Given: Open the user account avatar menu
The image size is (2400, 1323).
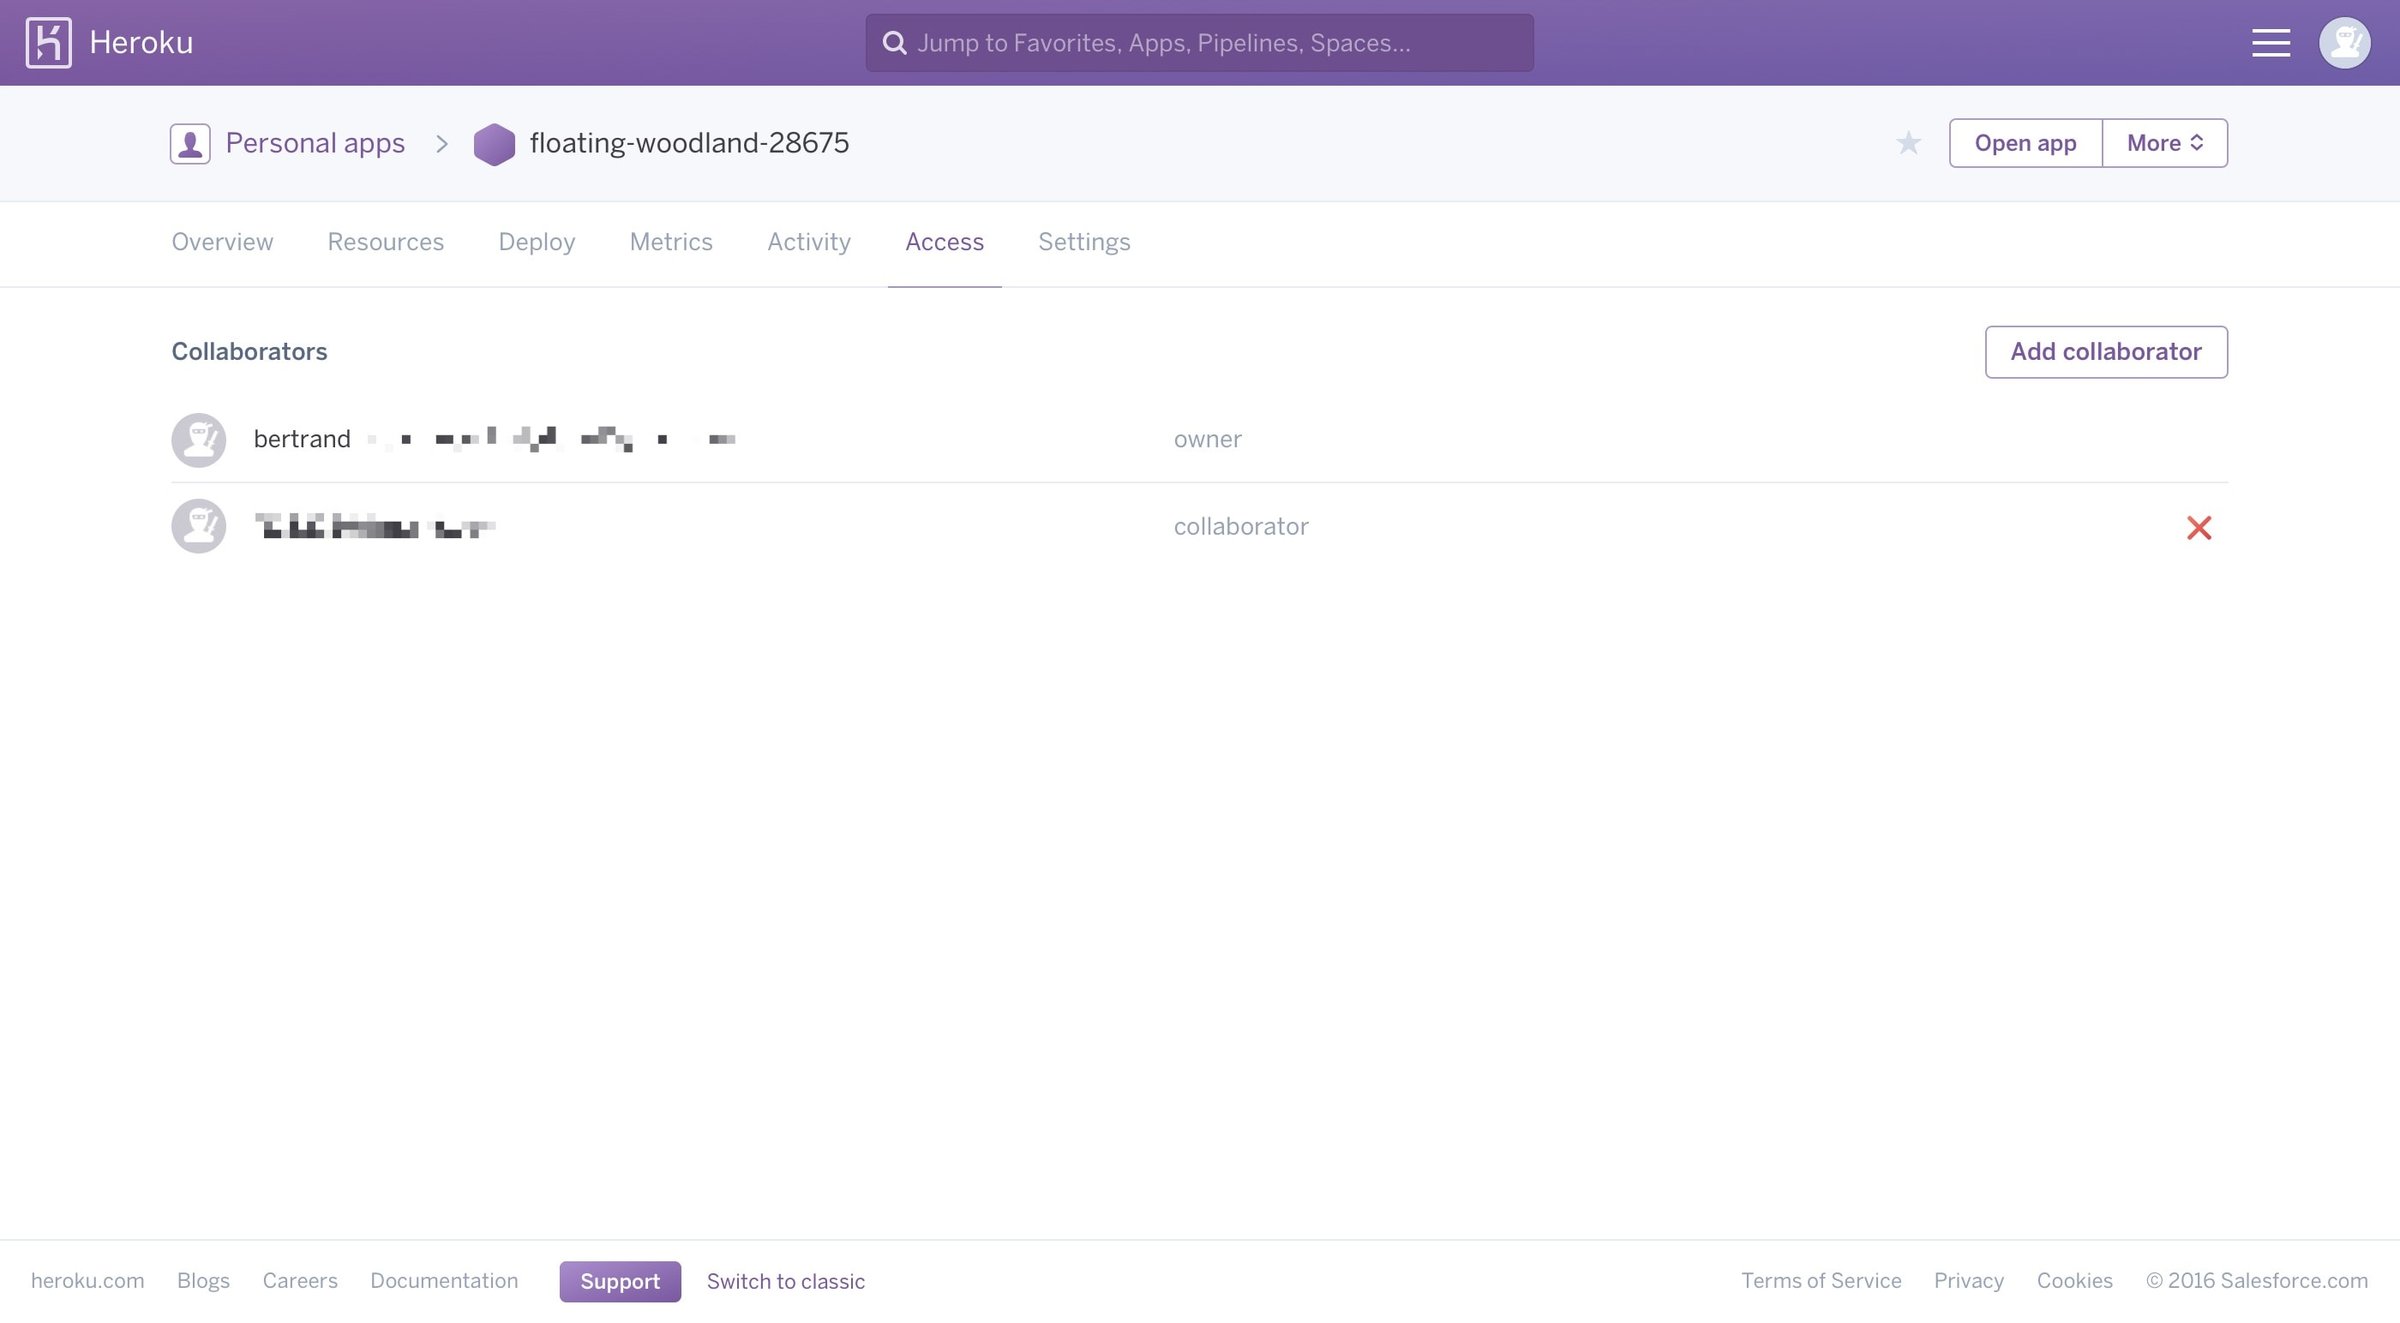Looking at the screenshot, I should [2345, 43].
